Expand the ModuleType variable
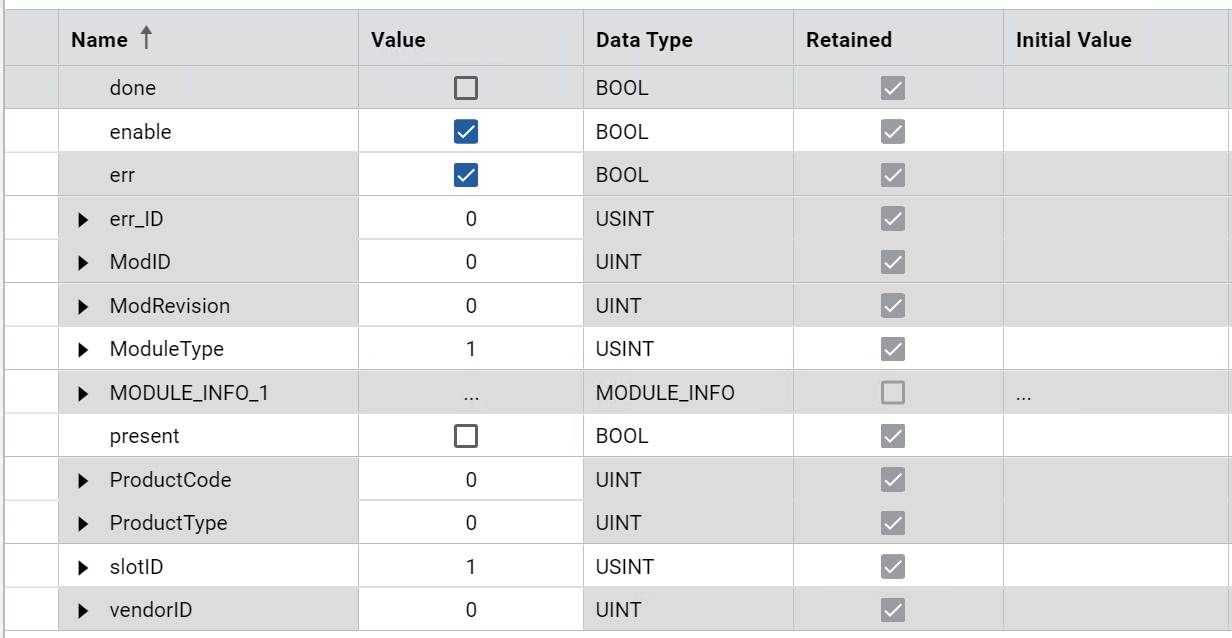The image size is (1232, 638). tap(84, 350)
